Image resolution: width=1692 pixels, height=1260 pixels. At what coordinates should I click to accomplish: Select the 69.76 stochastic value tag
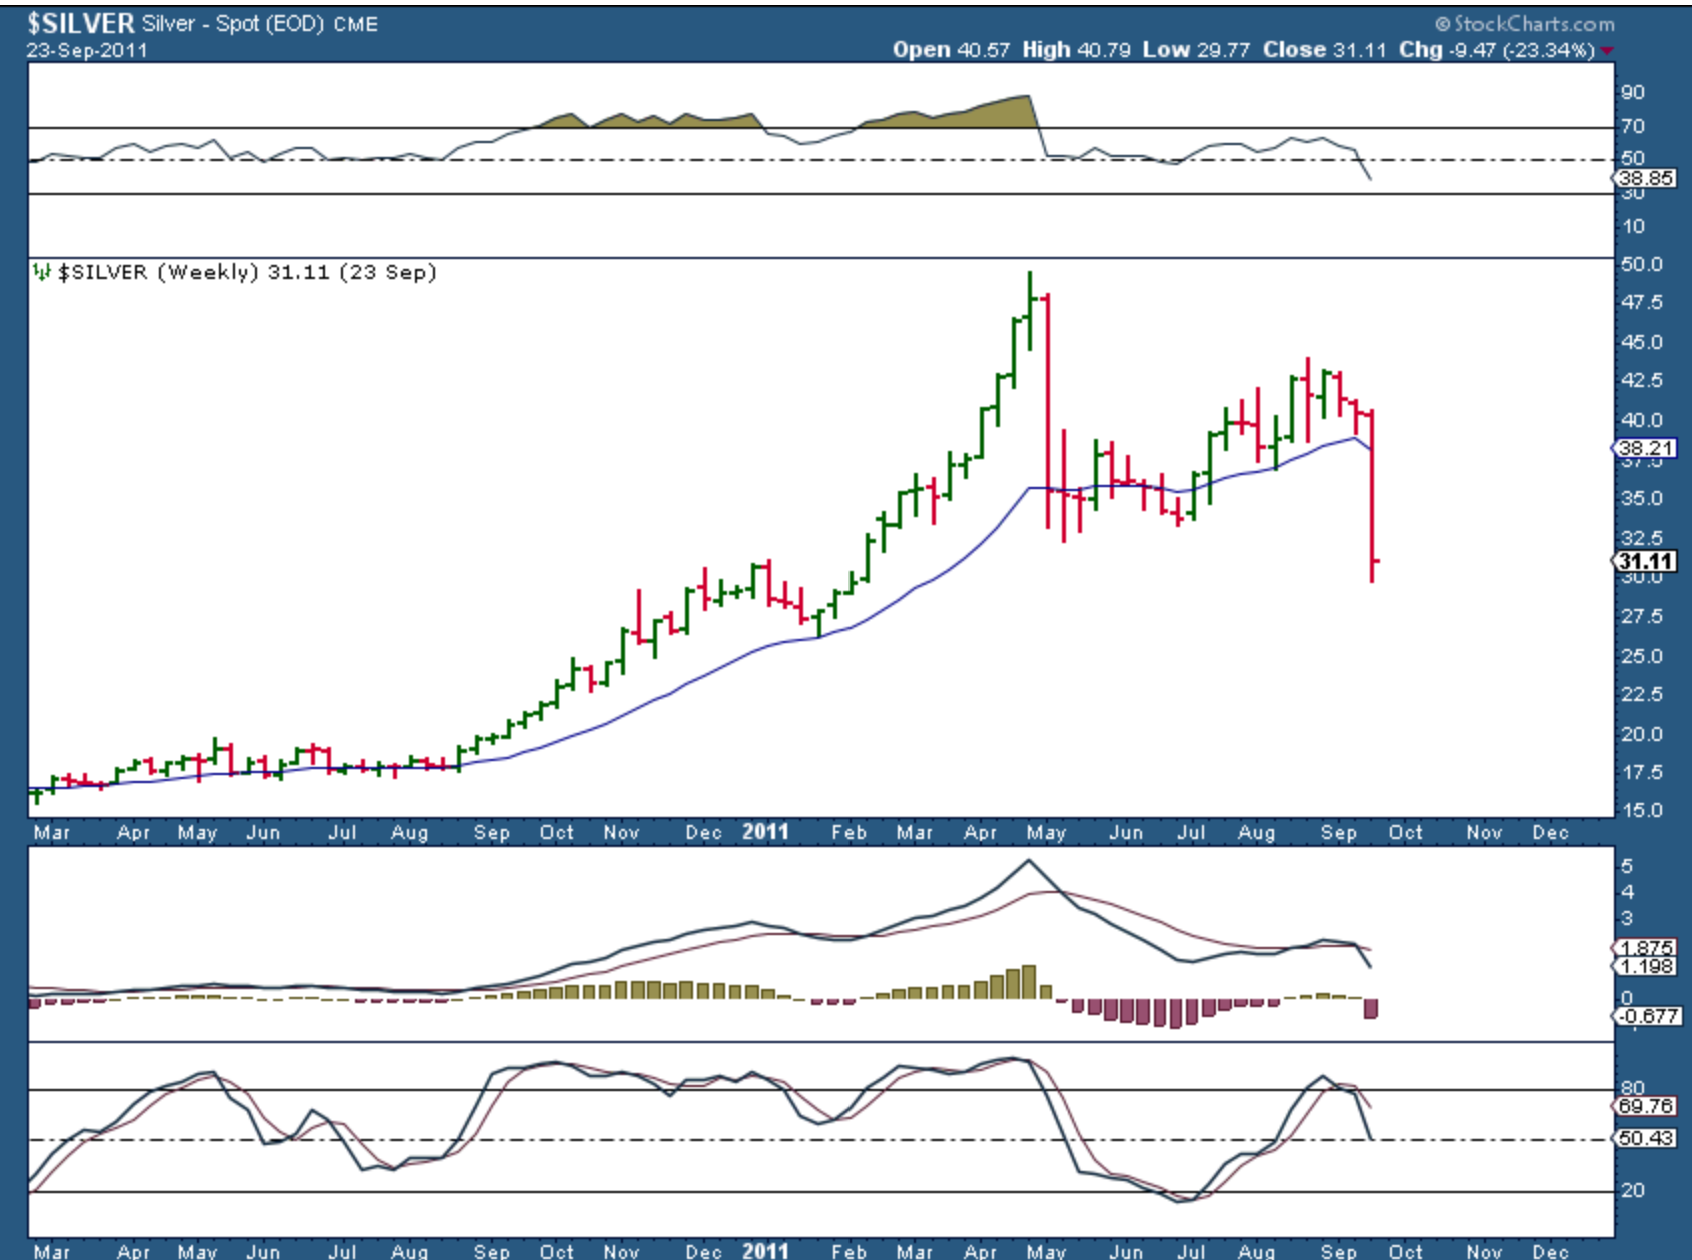click(x=1646, y=1106)
